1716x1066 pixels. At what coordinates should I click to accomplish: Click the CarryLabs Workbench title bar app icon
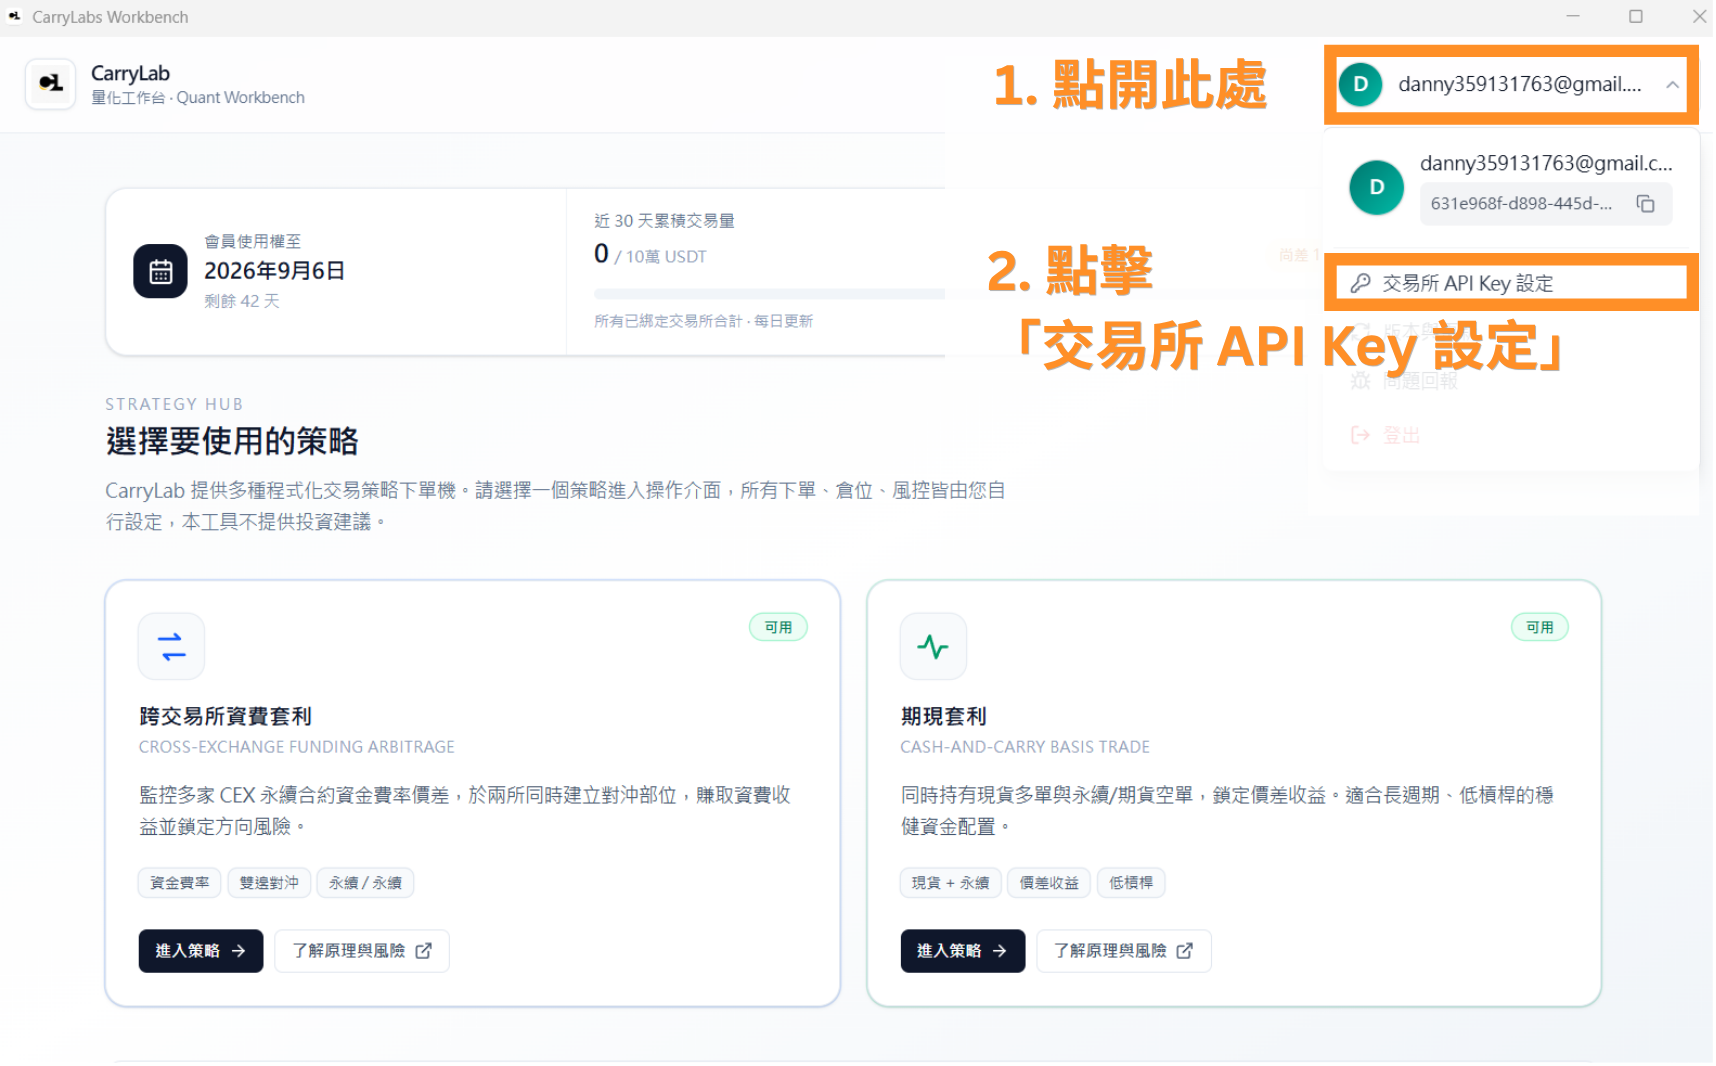[x=14, y=16]
